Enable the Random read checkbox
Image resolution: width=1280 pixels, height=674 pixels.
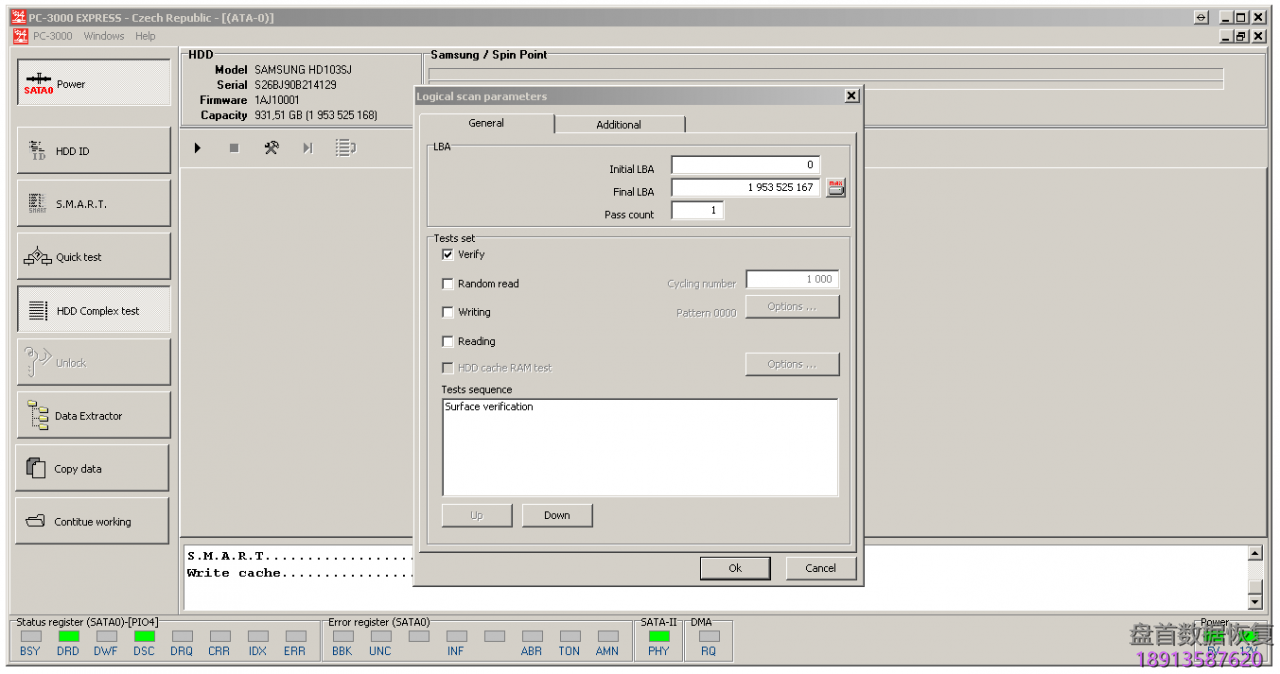tap(448, 284)
